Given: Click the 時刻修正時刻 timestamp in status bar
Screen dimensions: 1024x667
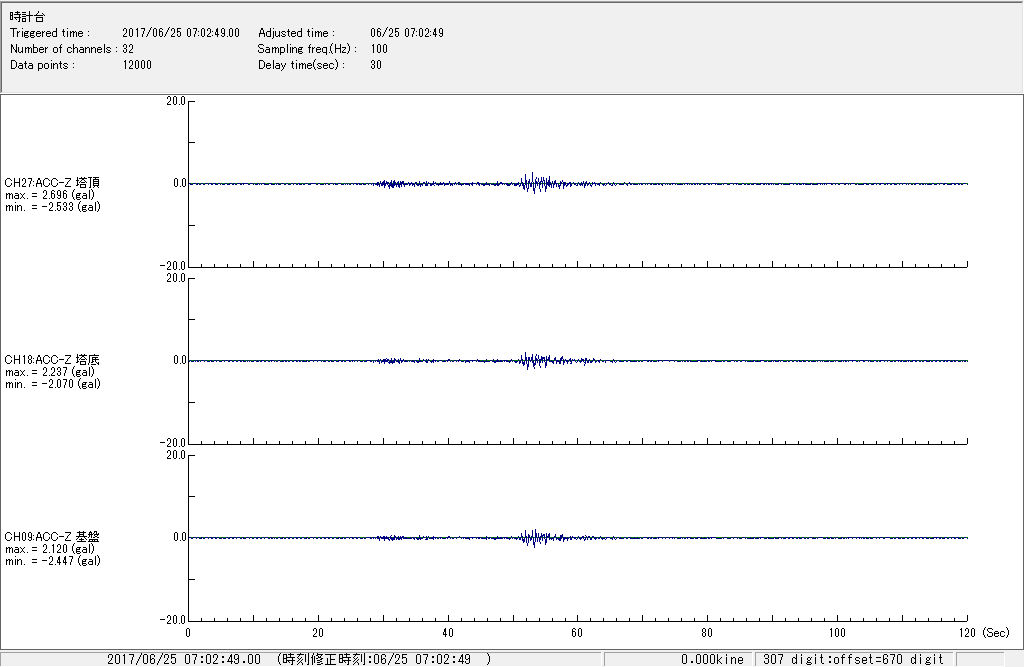Looking at the screenshot, I should [x=385, y=659].
